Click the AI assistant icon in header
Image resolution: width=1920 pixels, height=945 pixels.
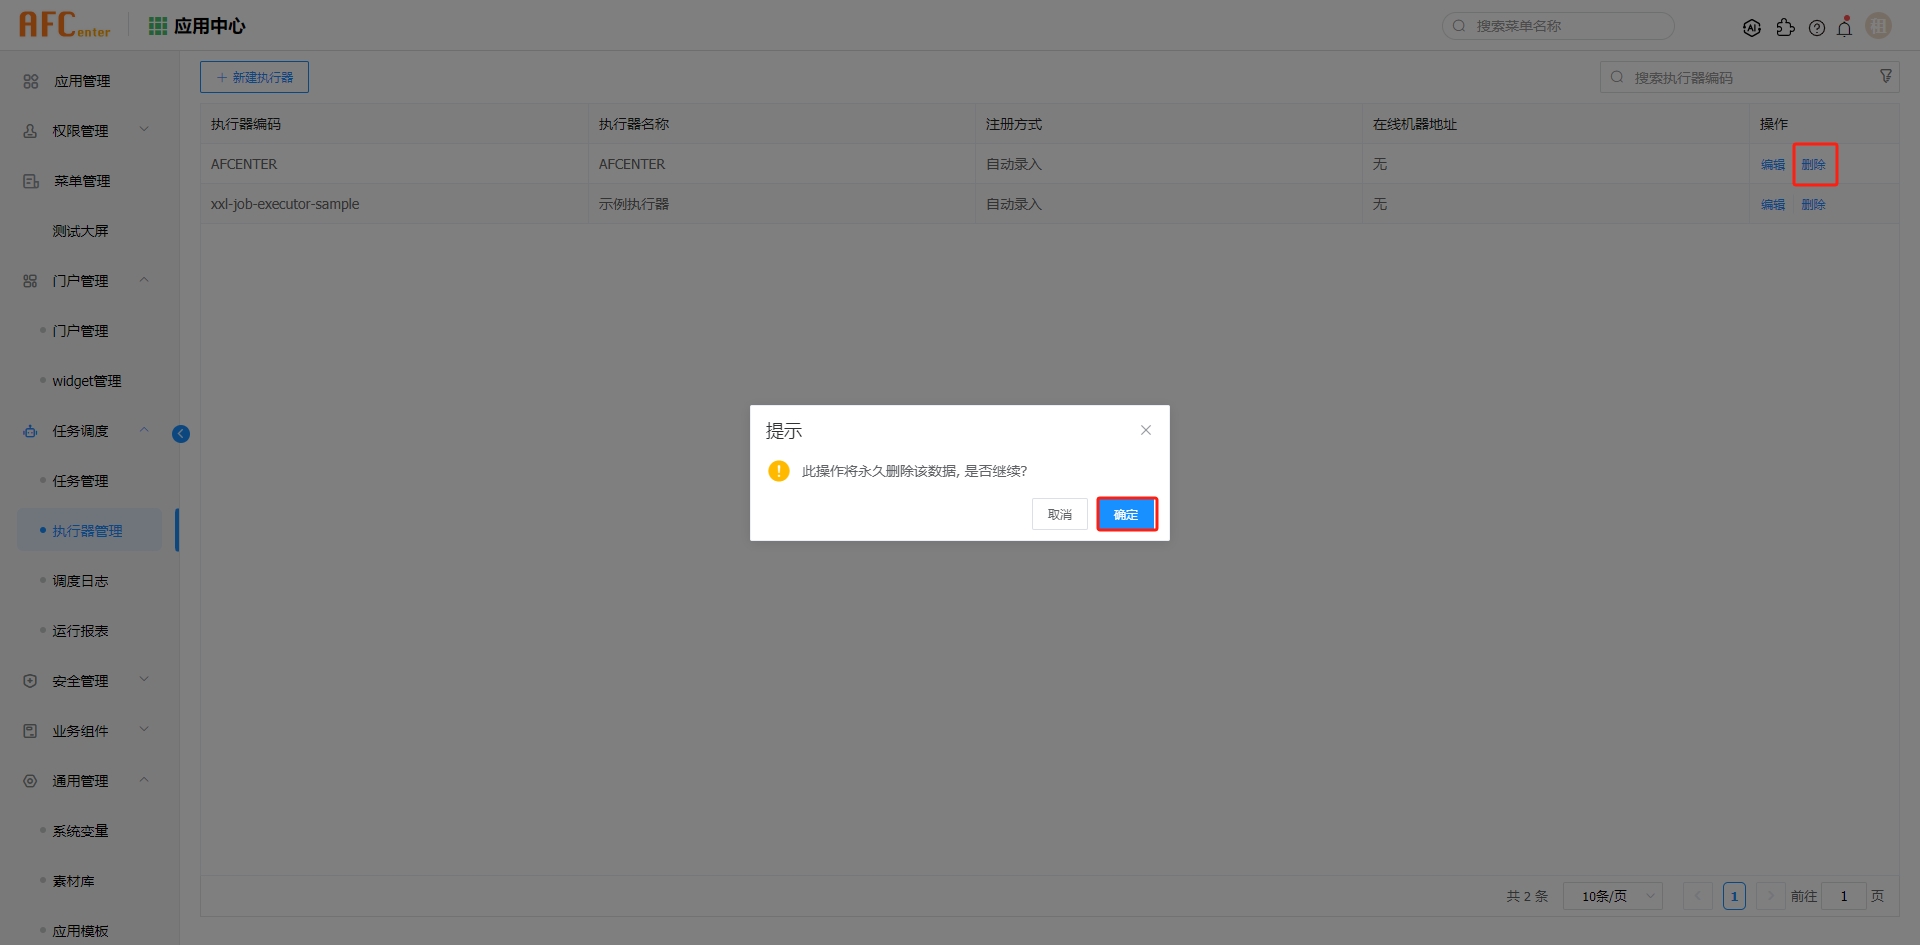click(x=1752, y=28)
